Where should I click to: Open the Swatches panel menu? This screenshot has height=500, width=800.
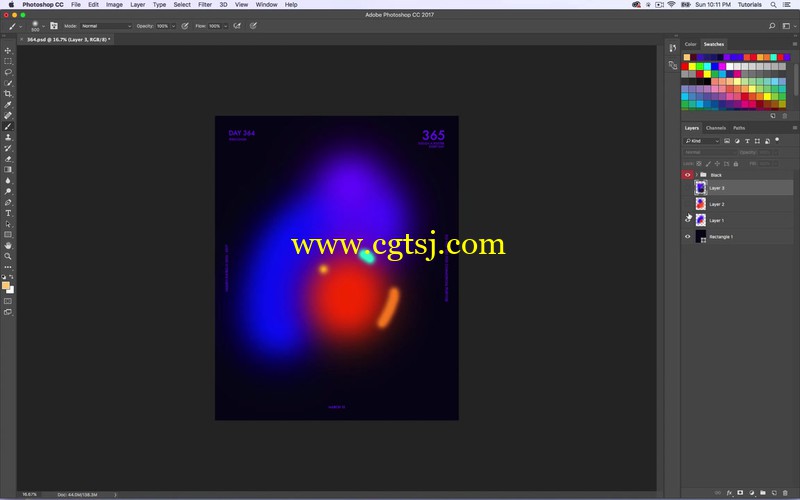tap(794, 44)
